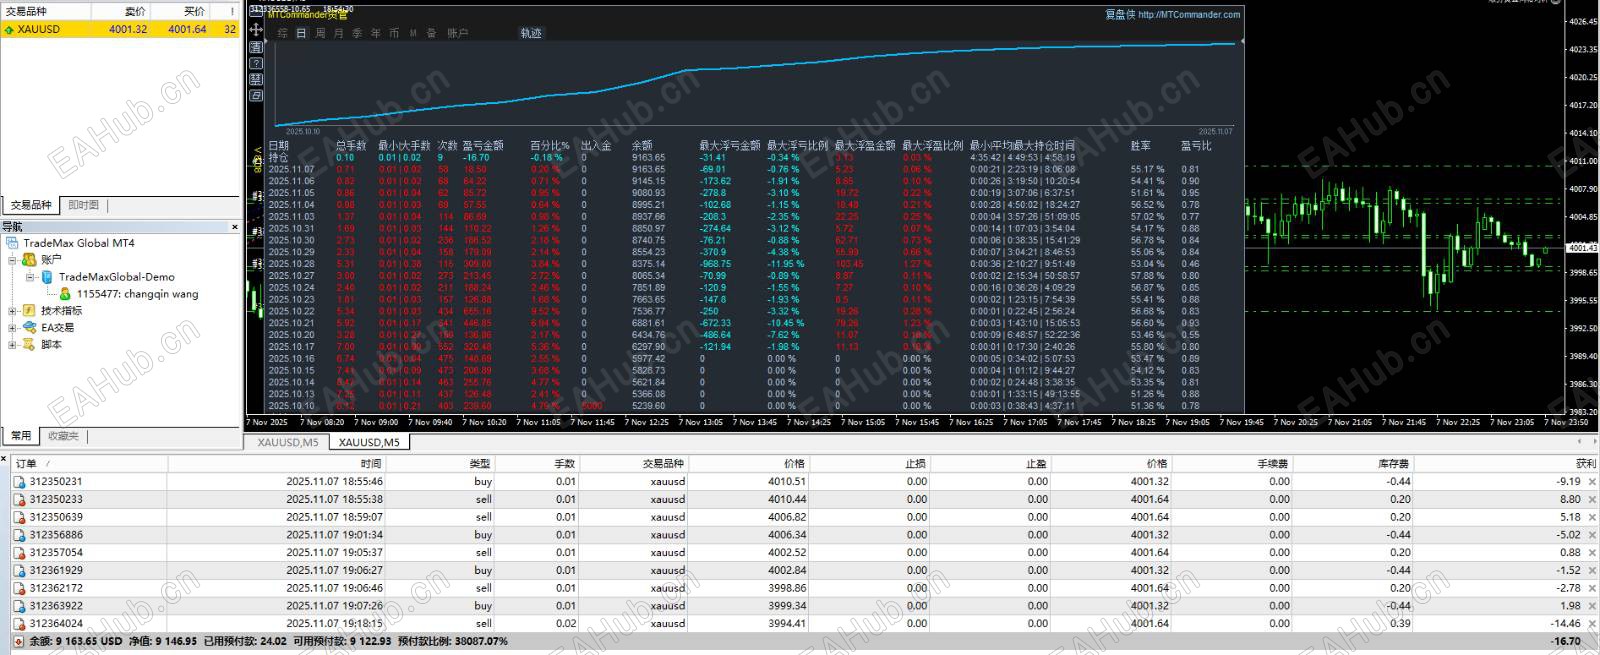Viewport: 1600px width, 655px height.
Task: Click the 交易品种 market watch column header
Action: pyautogui.click(x=47, y=11)
